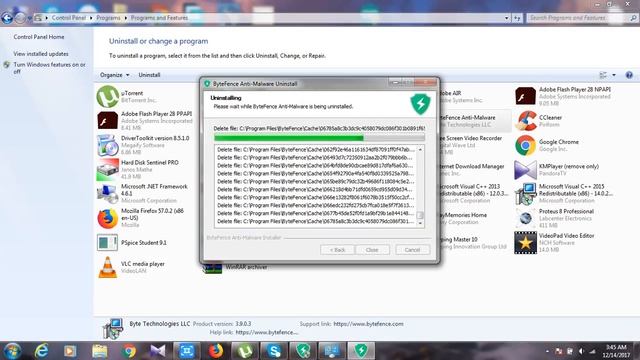Select Adobe Flash Player 28 PPAPI icon

107,121
